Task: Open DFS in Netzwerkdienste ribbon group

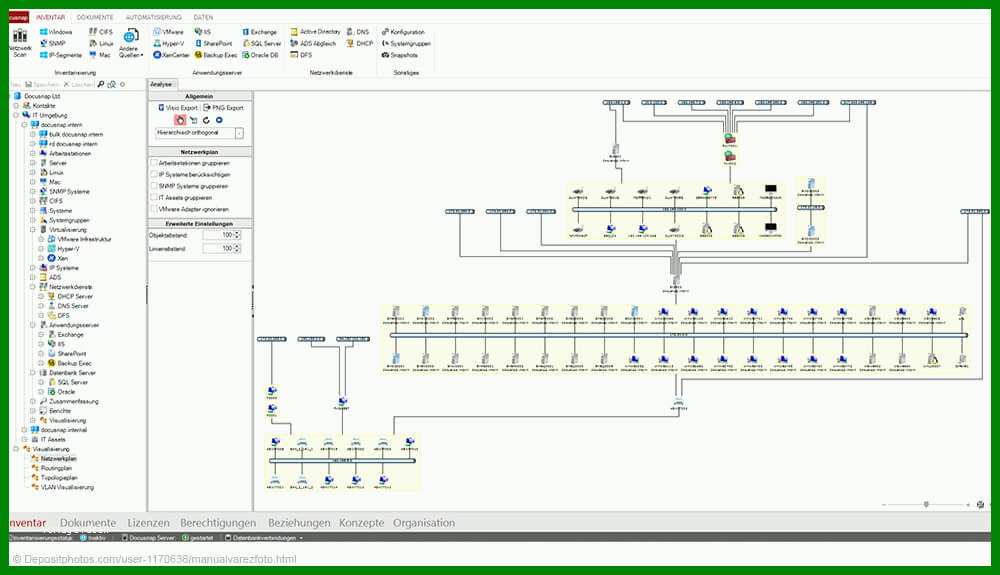Action: pyautogui.click(x=301, y=55)
